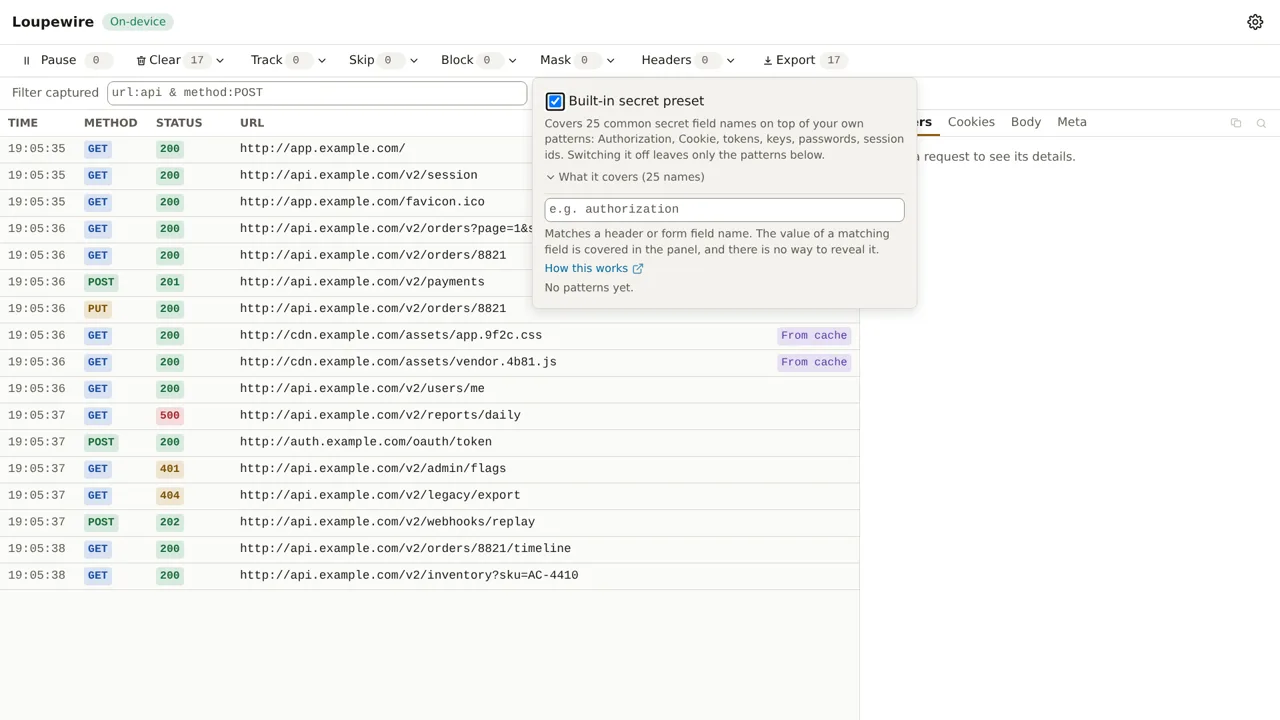
Task: Select the app.example.com/favicon.ico request
Action: [x=429, y=202]
